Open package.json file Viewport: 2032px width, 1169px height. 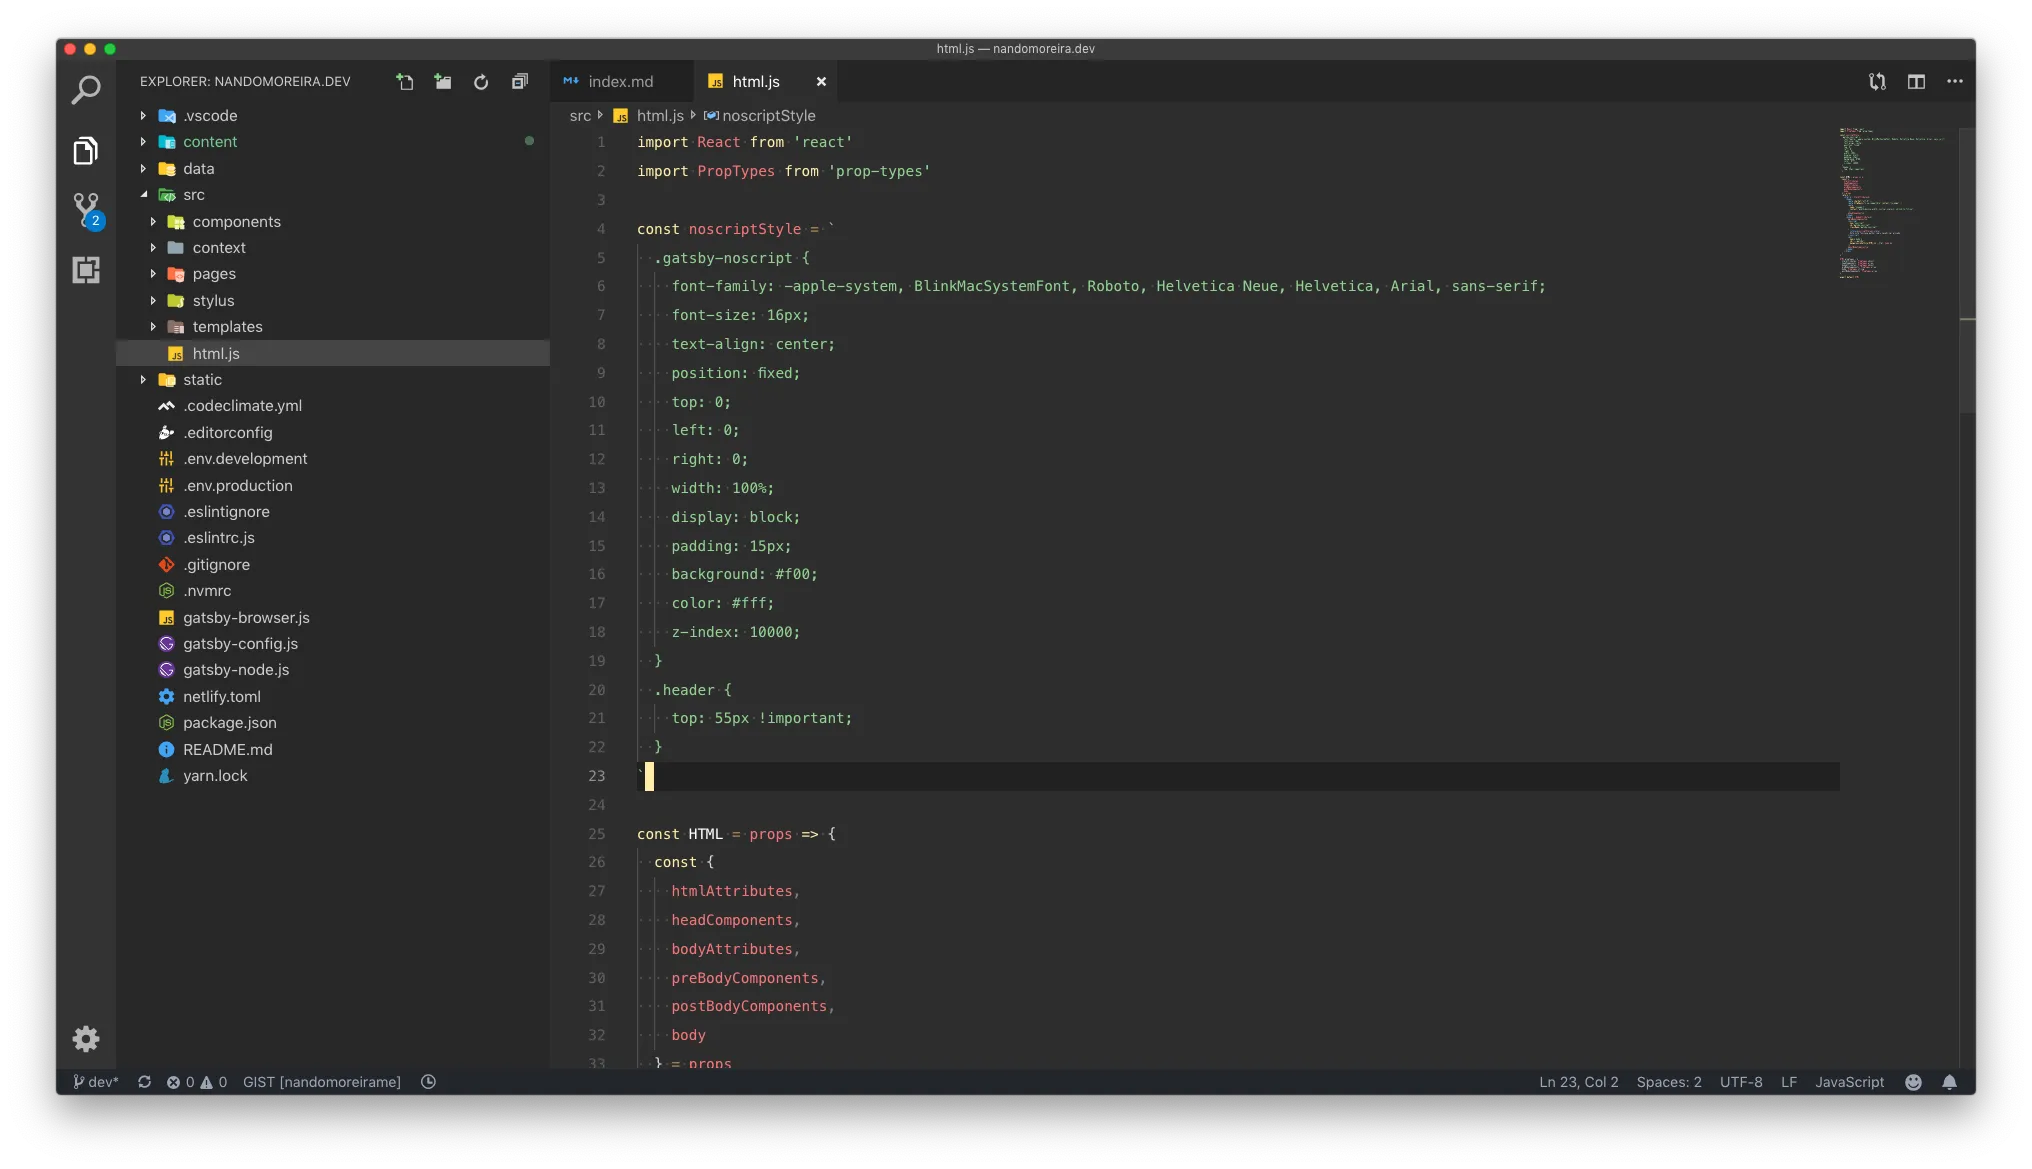(333, 723)
